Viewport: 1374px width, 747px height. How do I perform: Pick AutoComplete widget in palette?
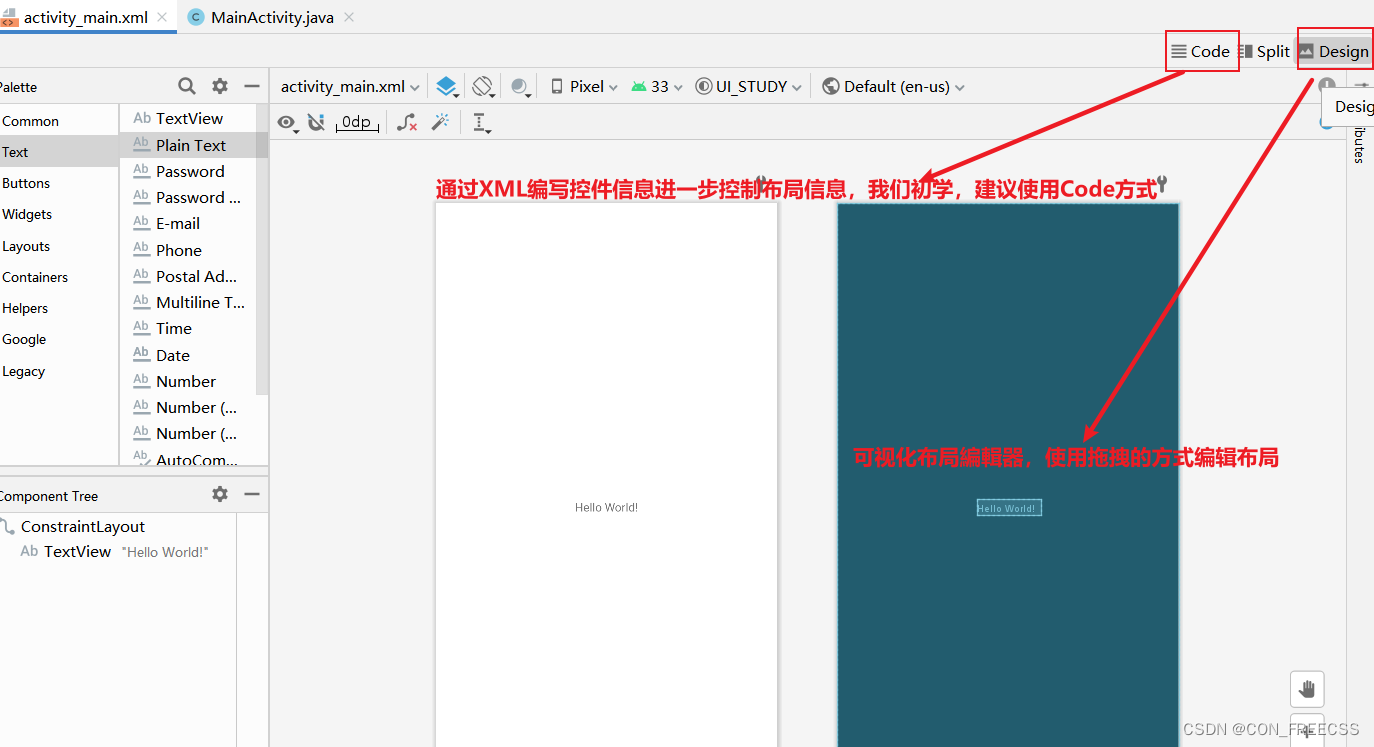click(188, 458)
